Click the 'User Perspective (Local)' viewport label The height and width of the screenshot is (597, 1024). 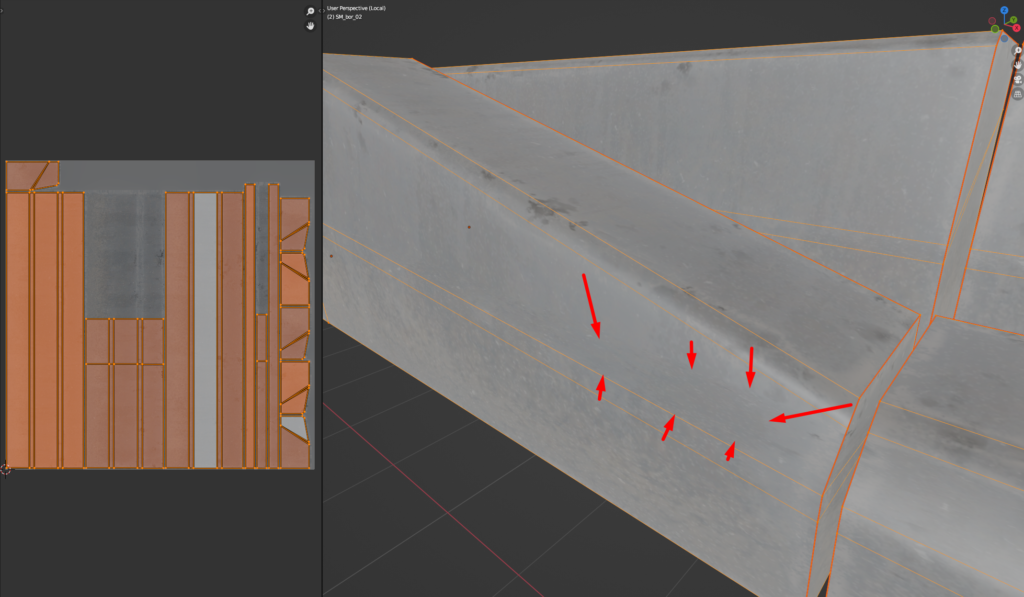(x=356, y=8)
